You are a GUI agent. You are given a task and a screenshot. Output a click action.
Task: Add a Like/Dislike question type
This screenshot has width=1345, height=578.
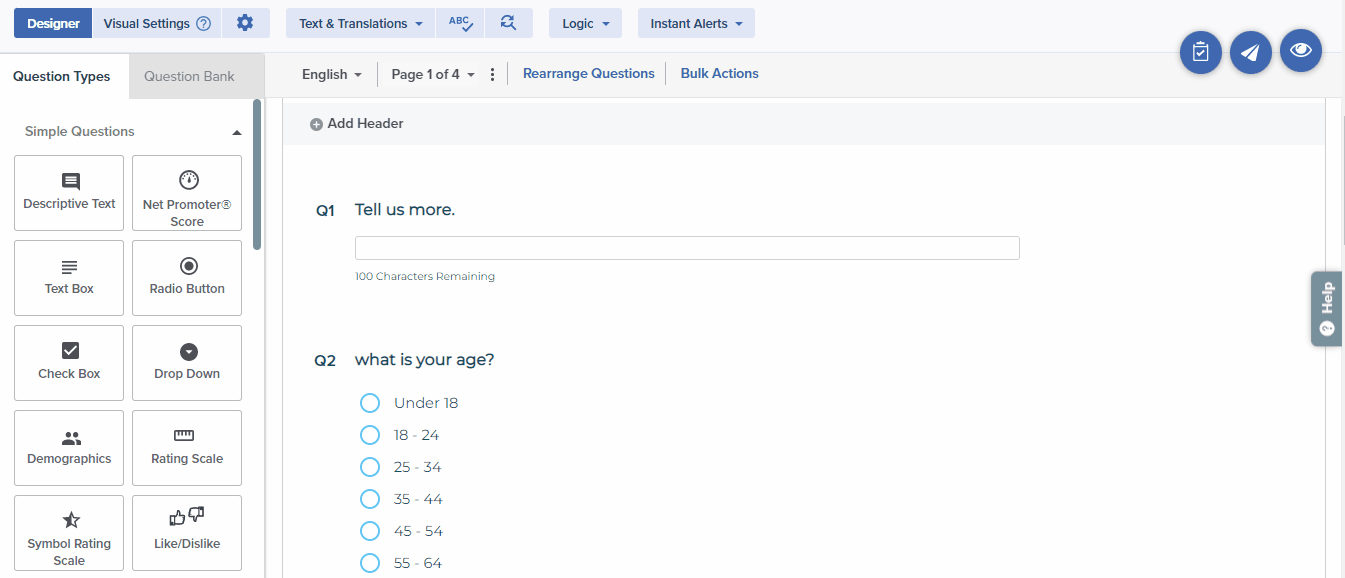click(x=187, y=533)
